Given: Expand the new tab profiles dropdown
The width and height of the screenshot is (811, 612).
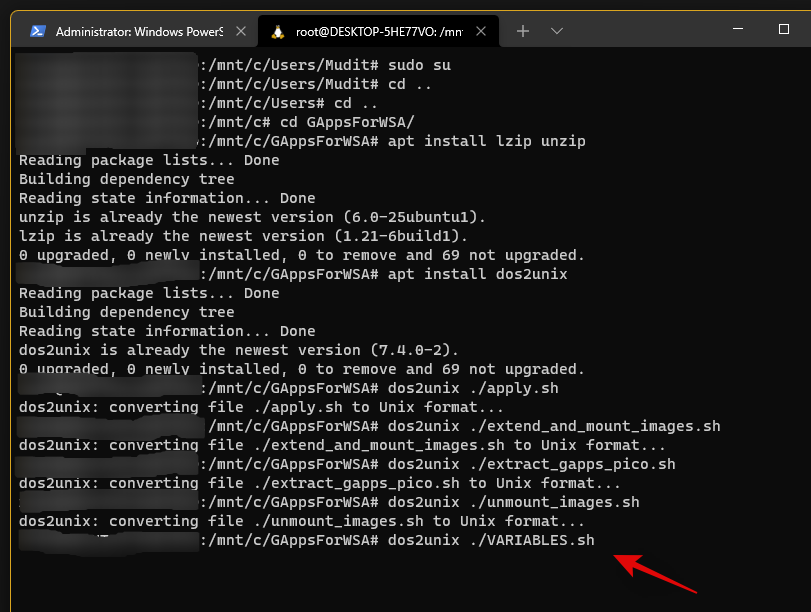Looking at the screenshot, I should pyautogui.click(x=556, y=31).
